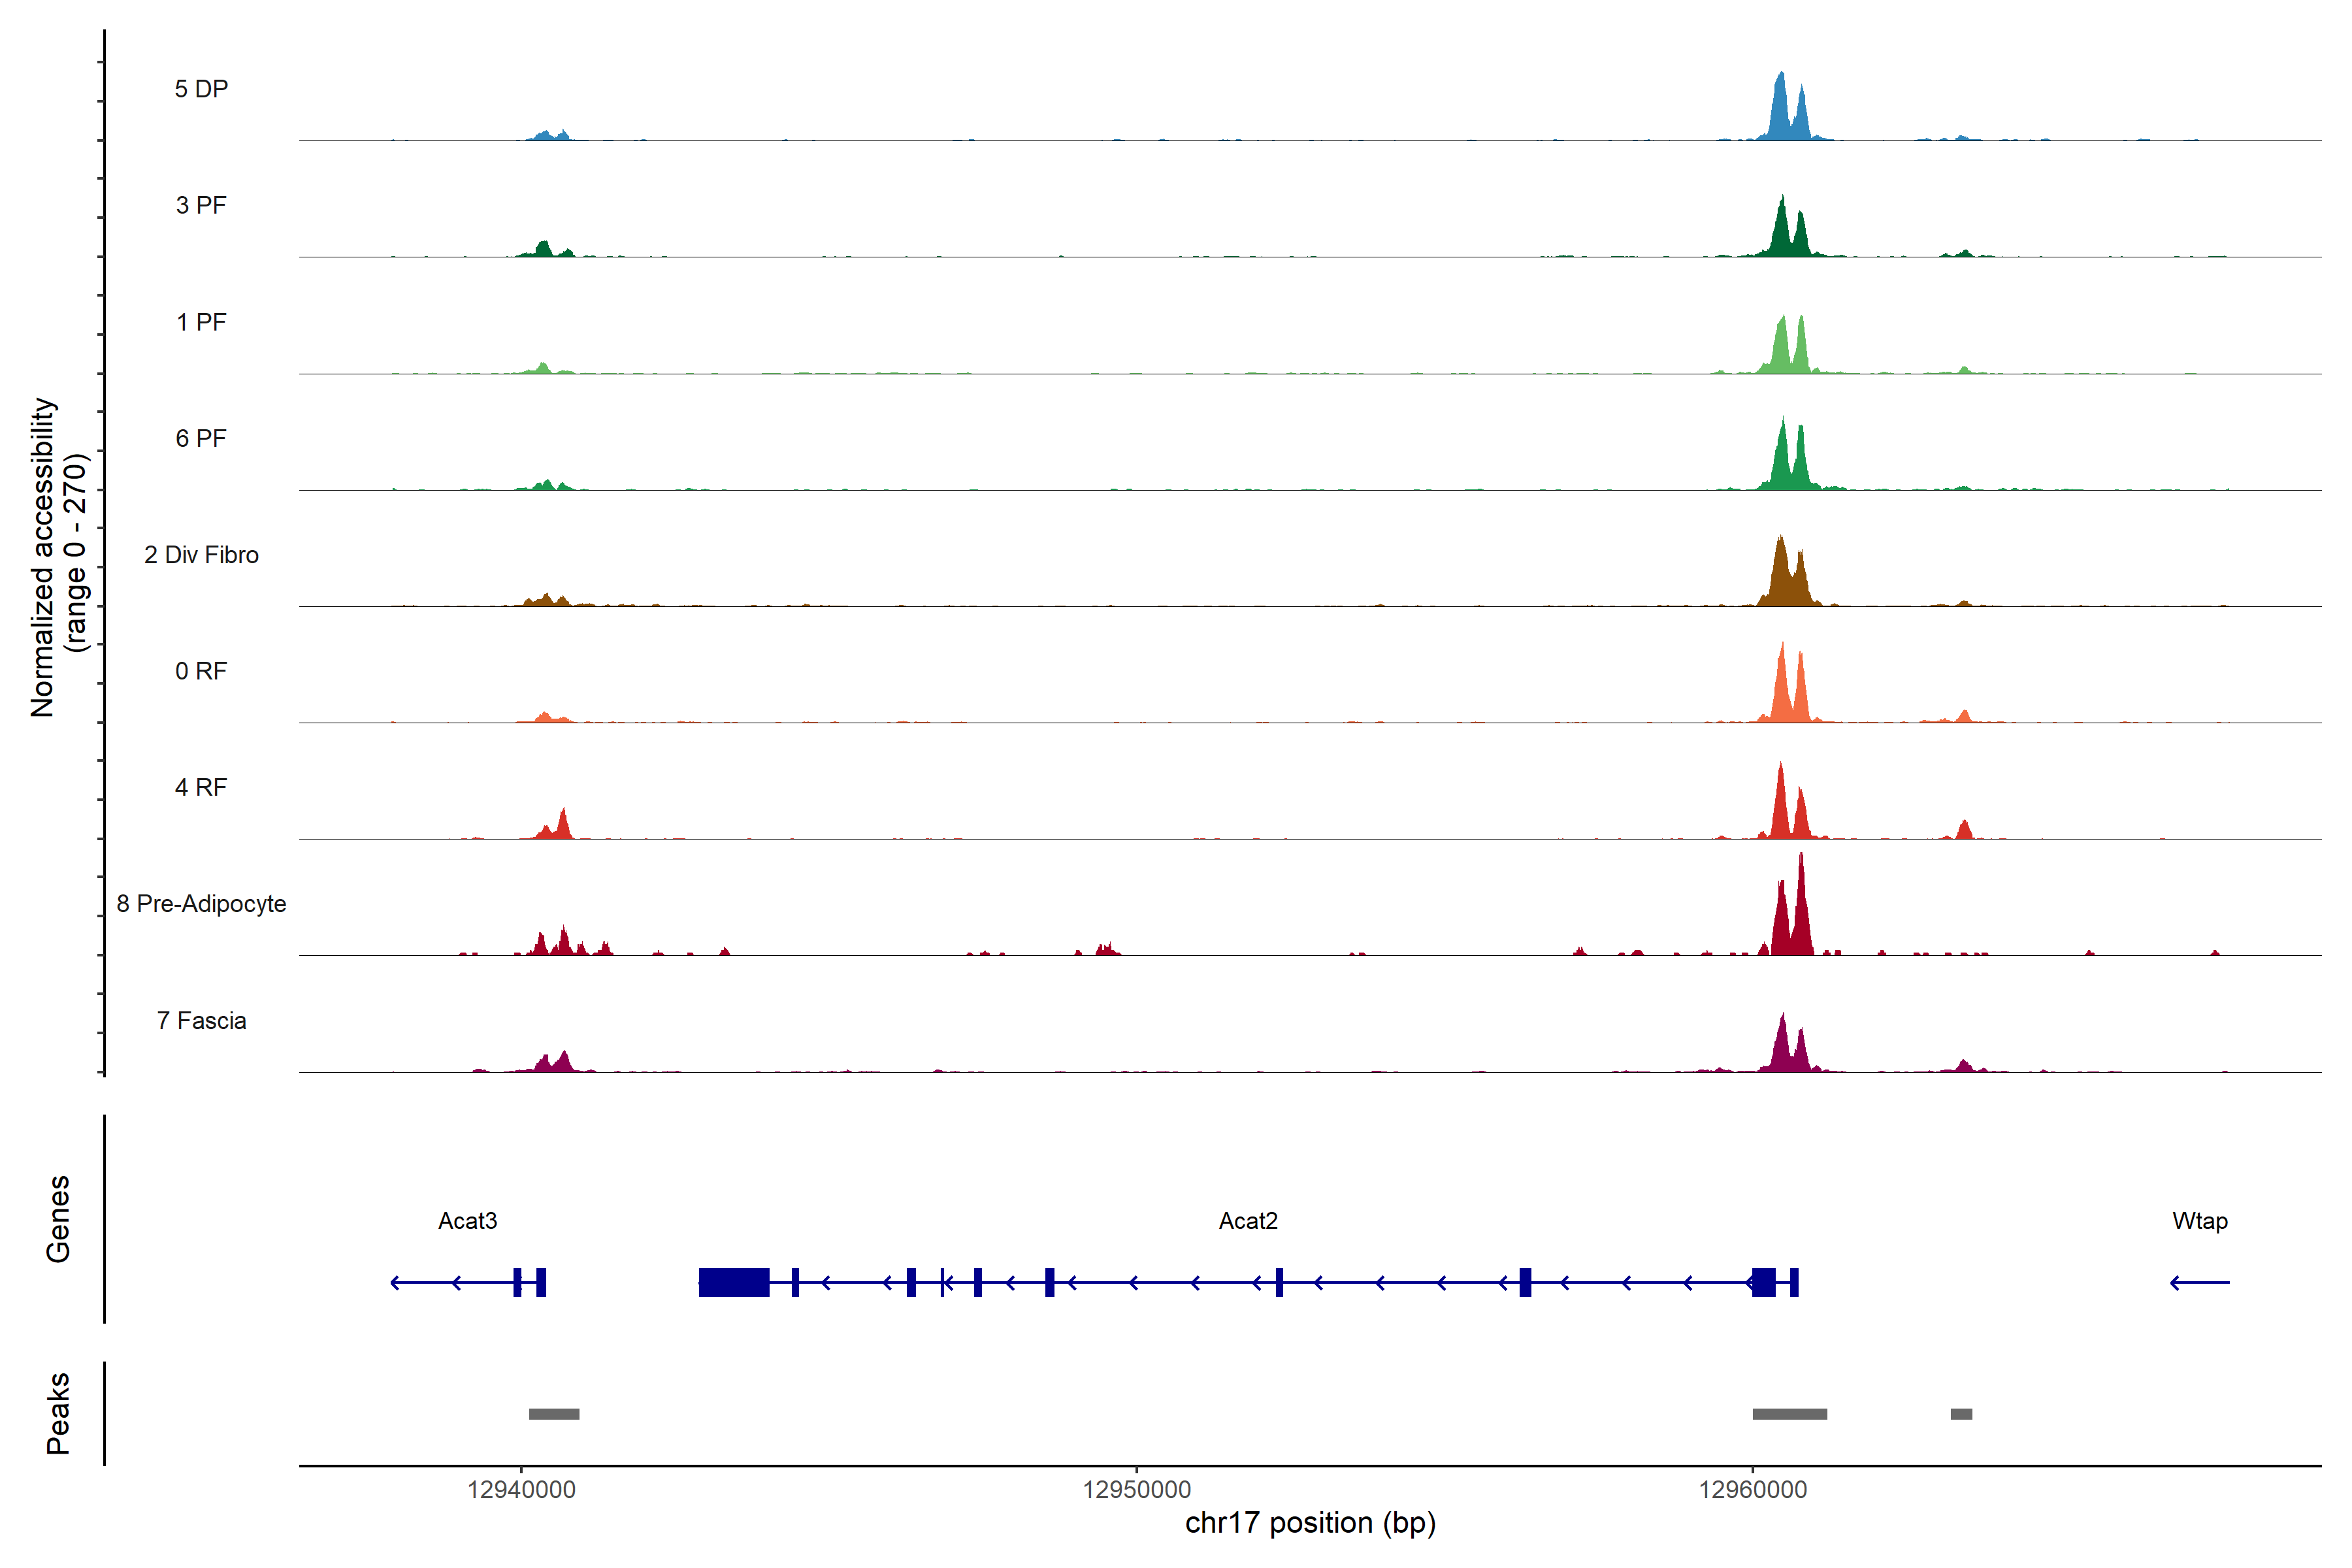
Task: Click the leftmost gray peak bar
Action: tap(554, 1414)
